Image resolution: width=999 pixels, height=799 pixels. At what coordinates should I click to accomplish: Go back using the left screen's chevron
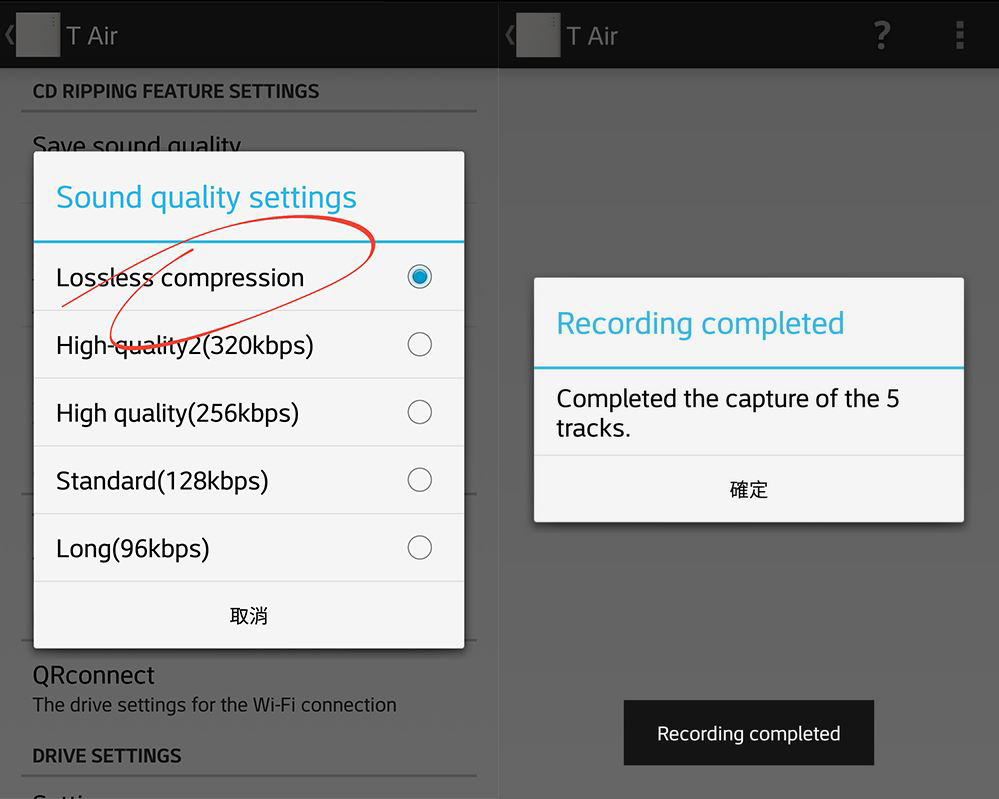pos(9,36)
